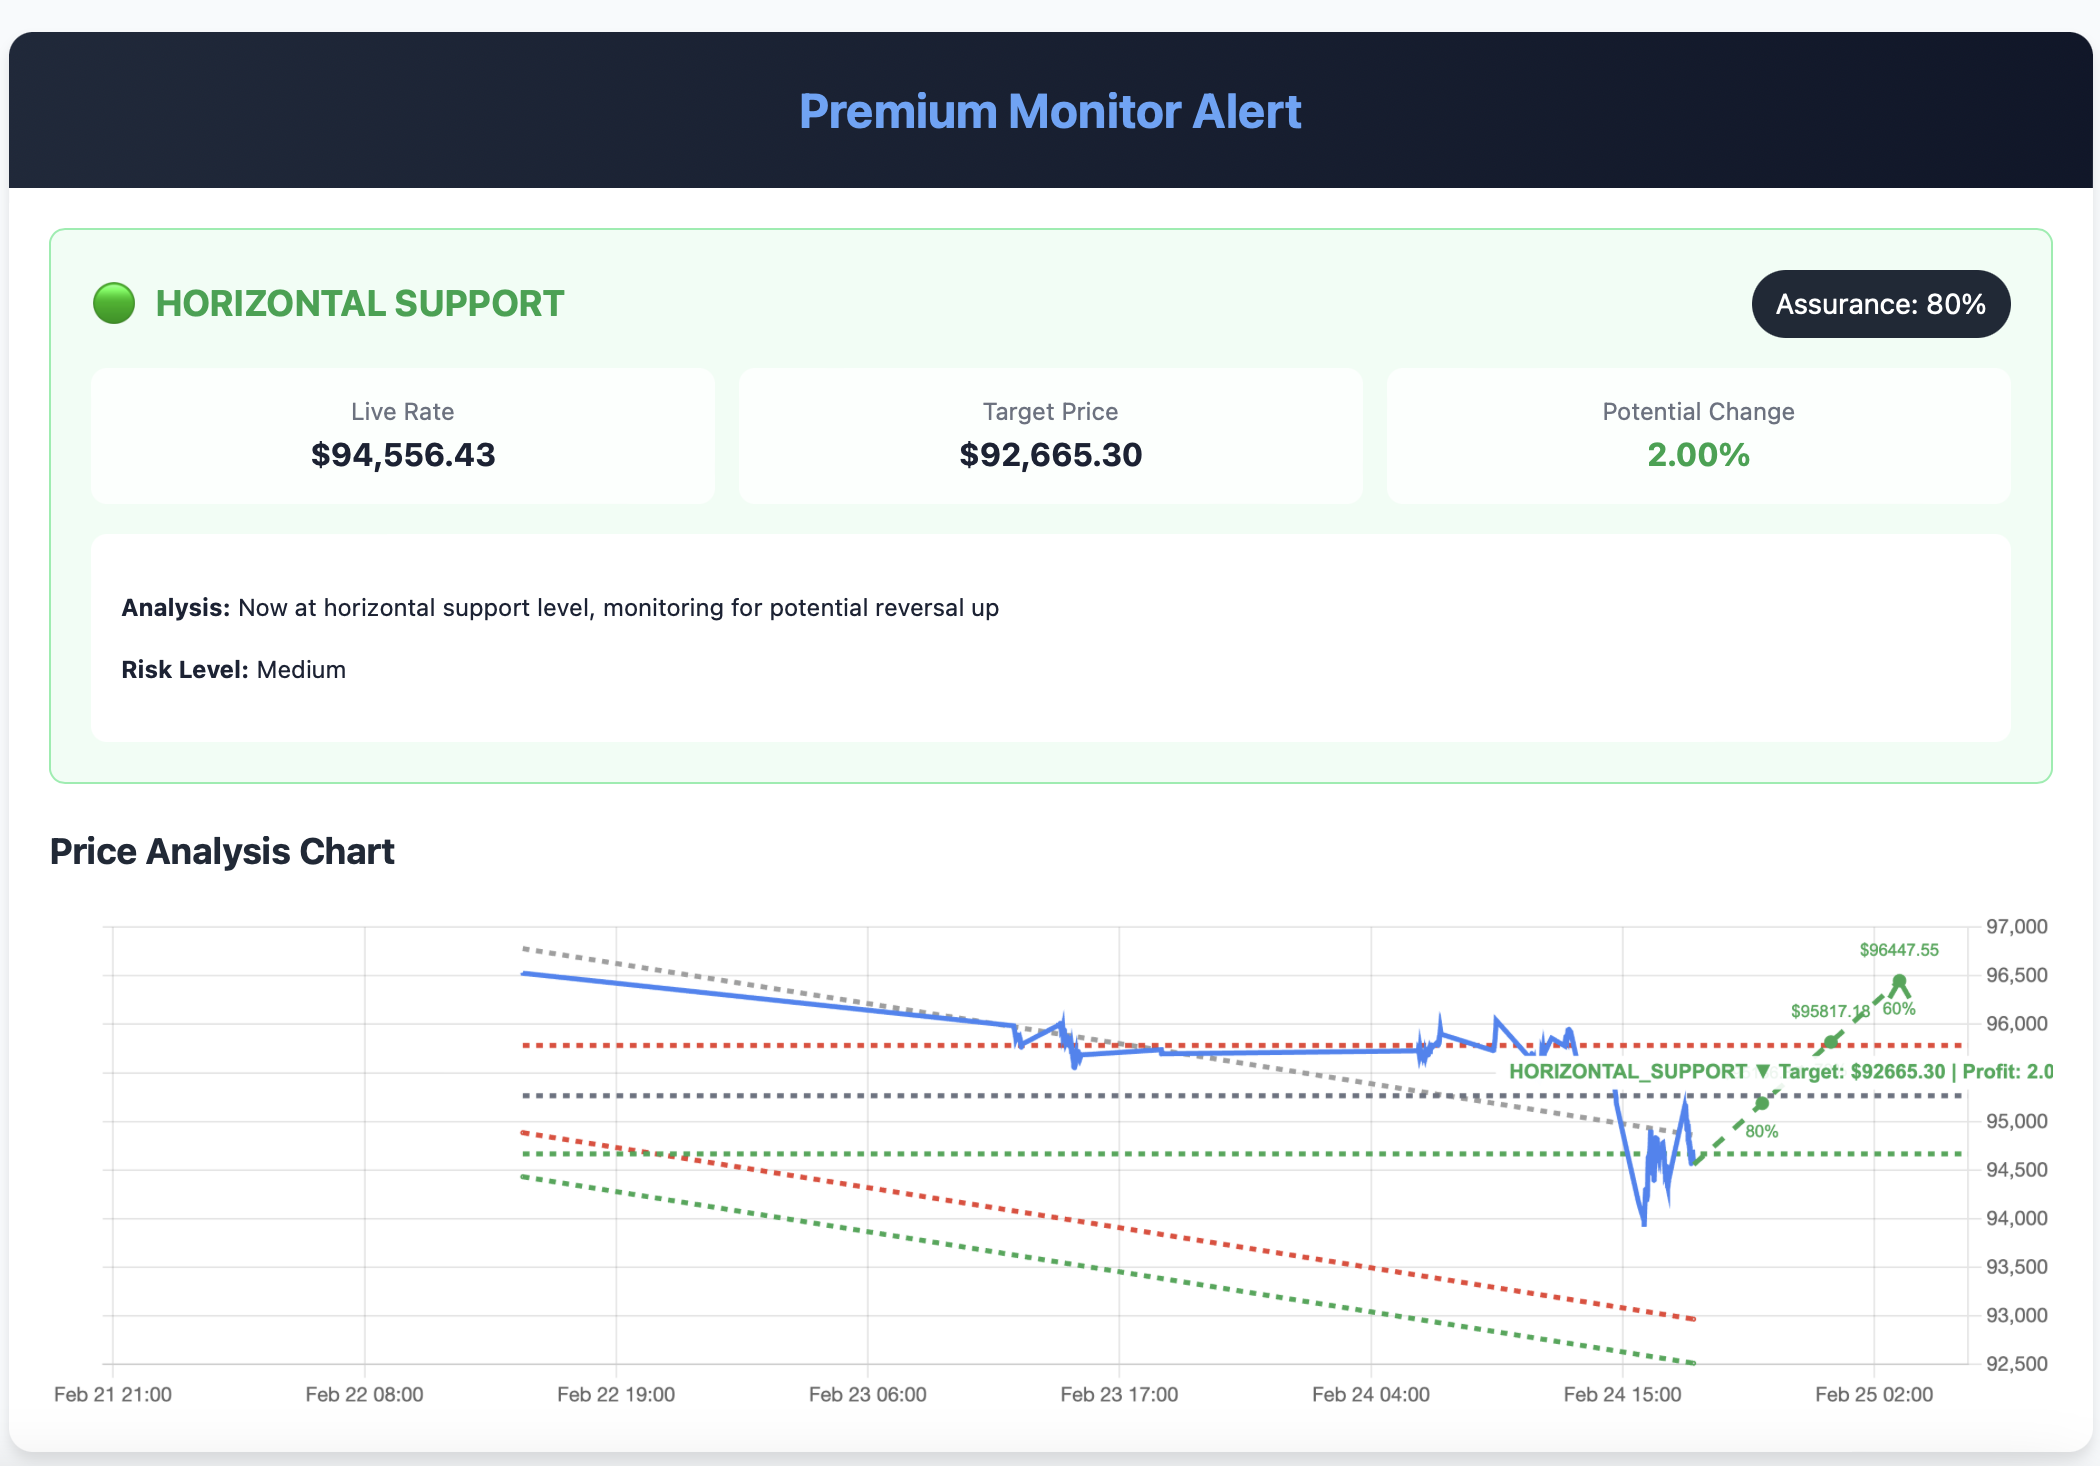
Task: Click the Feb 22 08:00 axis label
Action: [364, 1394]
